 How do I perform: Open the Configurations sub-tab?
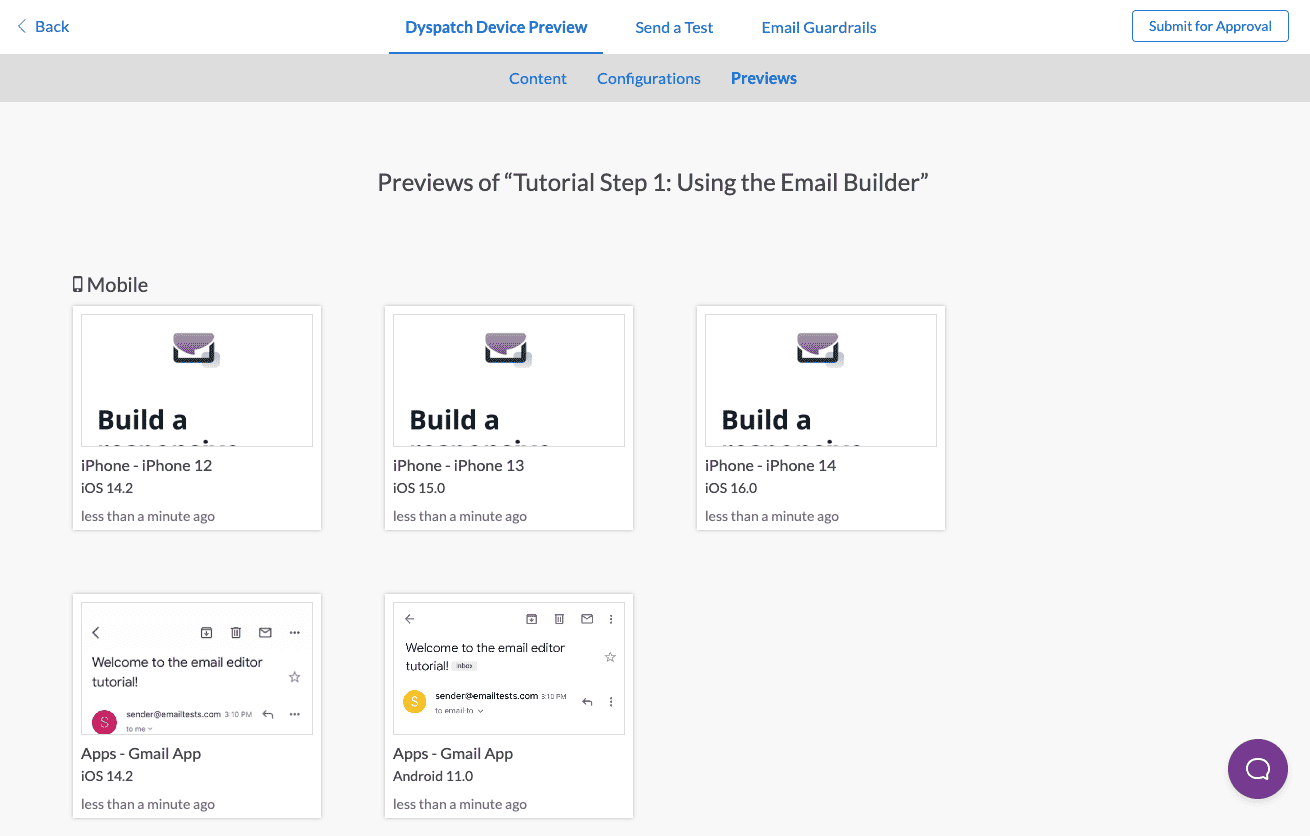tap(649, 78)
